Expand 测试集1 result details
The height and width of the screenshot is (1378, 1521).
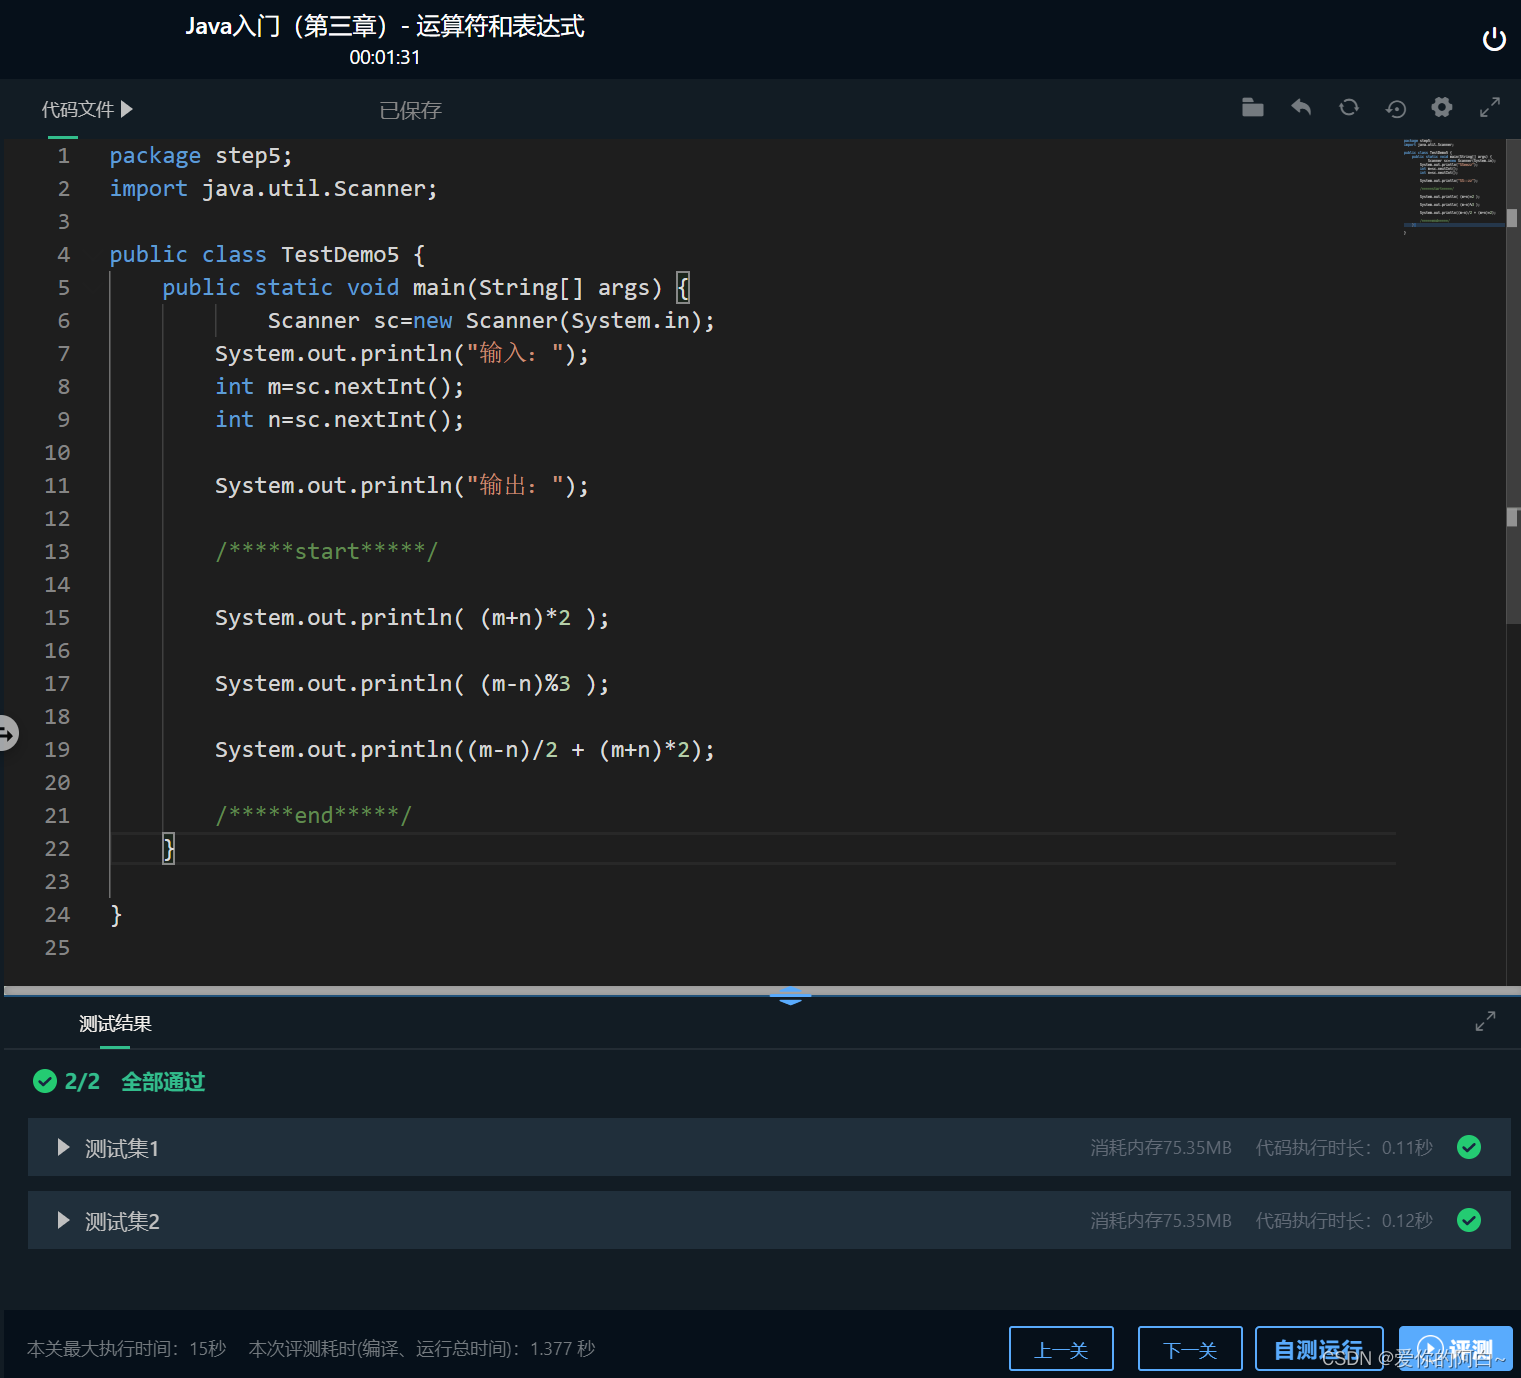[62, 1148]
